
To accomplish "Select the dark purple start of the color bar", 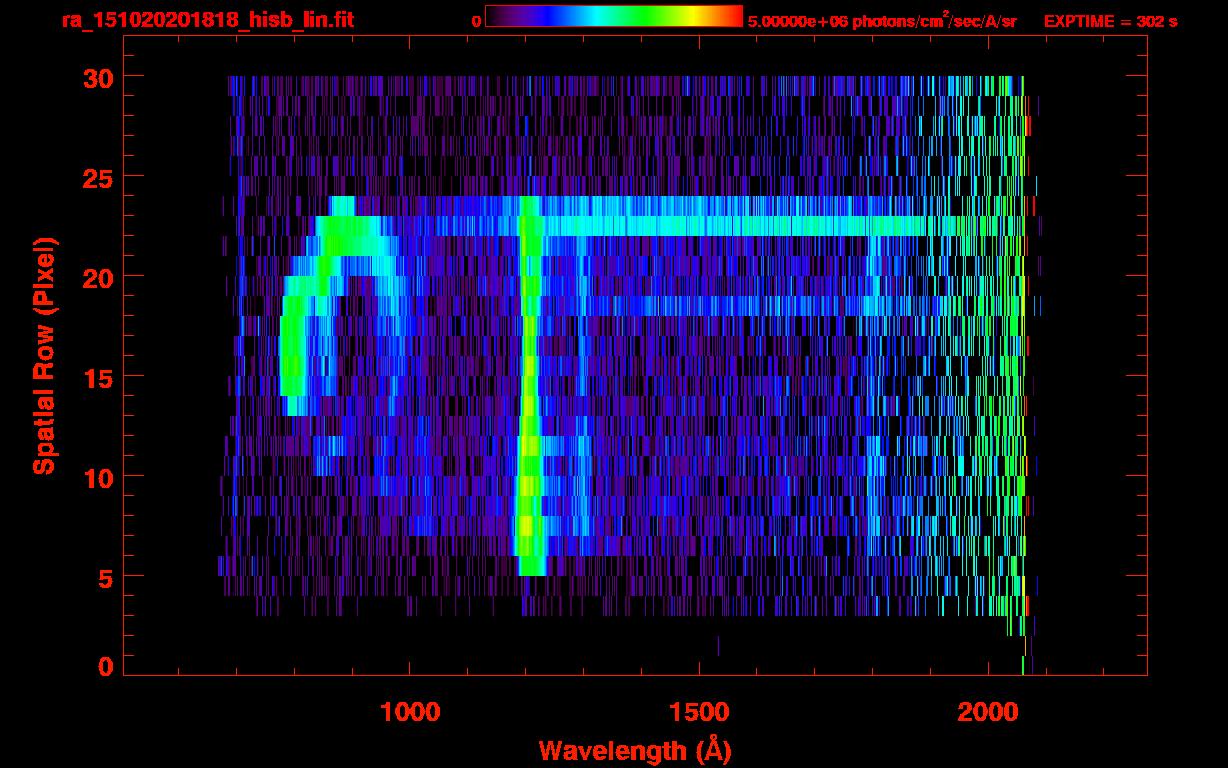I will pyautogui.click(x=493, y=16).
